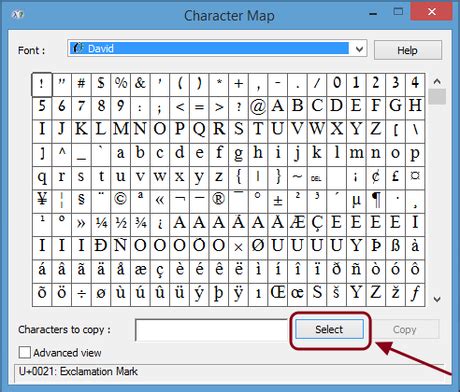Open the Help dialog
The image size is (460, 392).
point(408,50)
